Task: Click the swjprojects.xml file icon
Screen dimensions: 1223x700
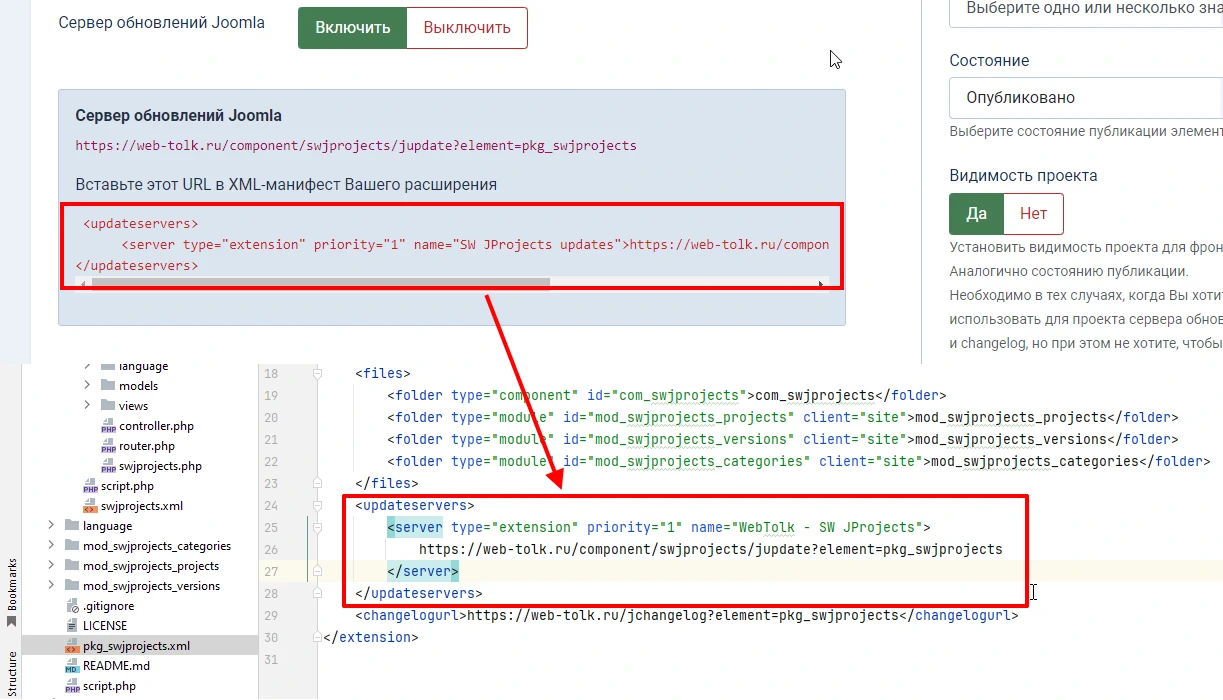Action: coord(91,506)
